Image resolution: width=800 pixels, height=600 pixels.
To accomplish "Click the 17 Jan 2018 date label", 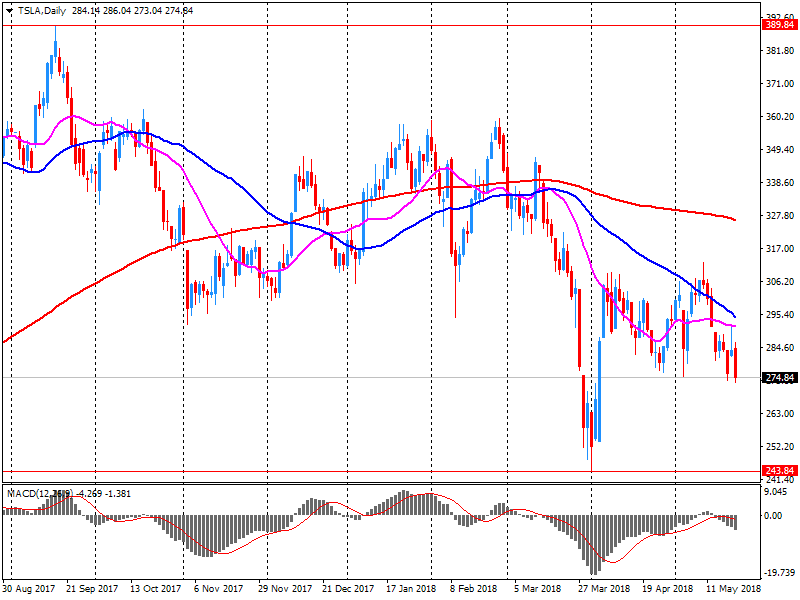I will click(x=411, y=589).
